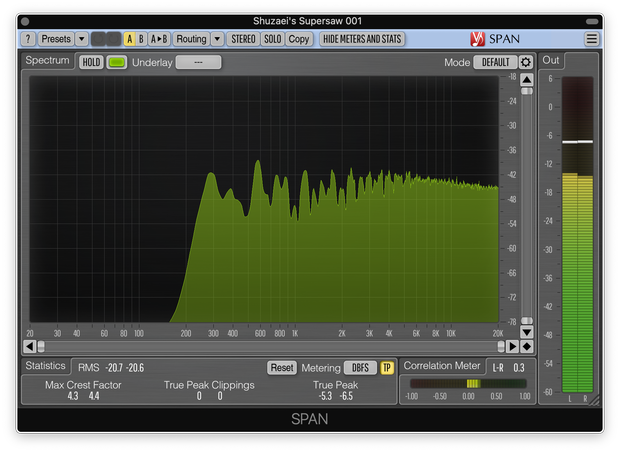Image resolution: width=620 pixels, height=452 pixels.
Task: Open the help question mark button
Action: pos(28,39)
